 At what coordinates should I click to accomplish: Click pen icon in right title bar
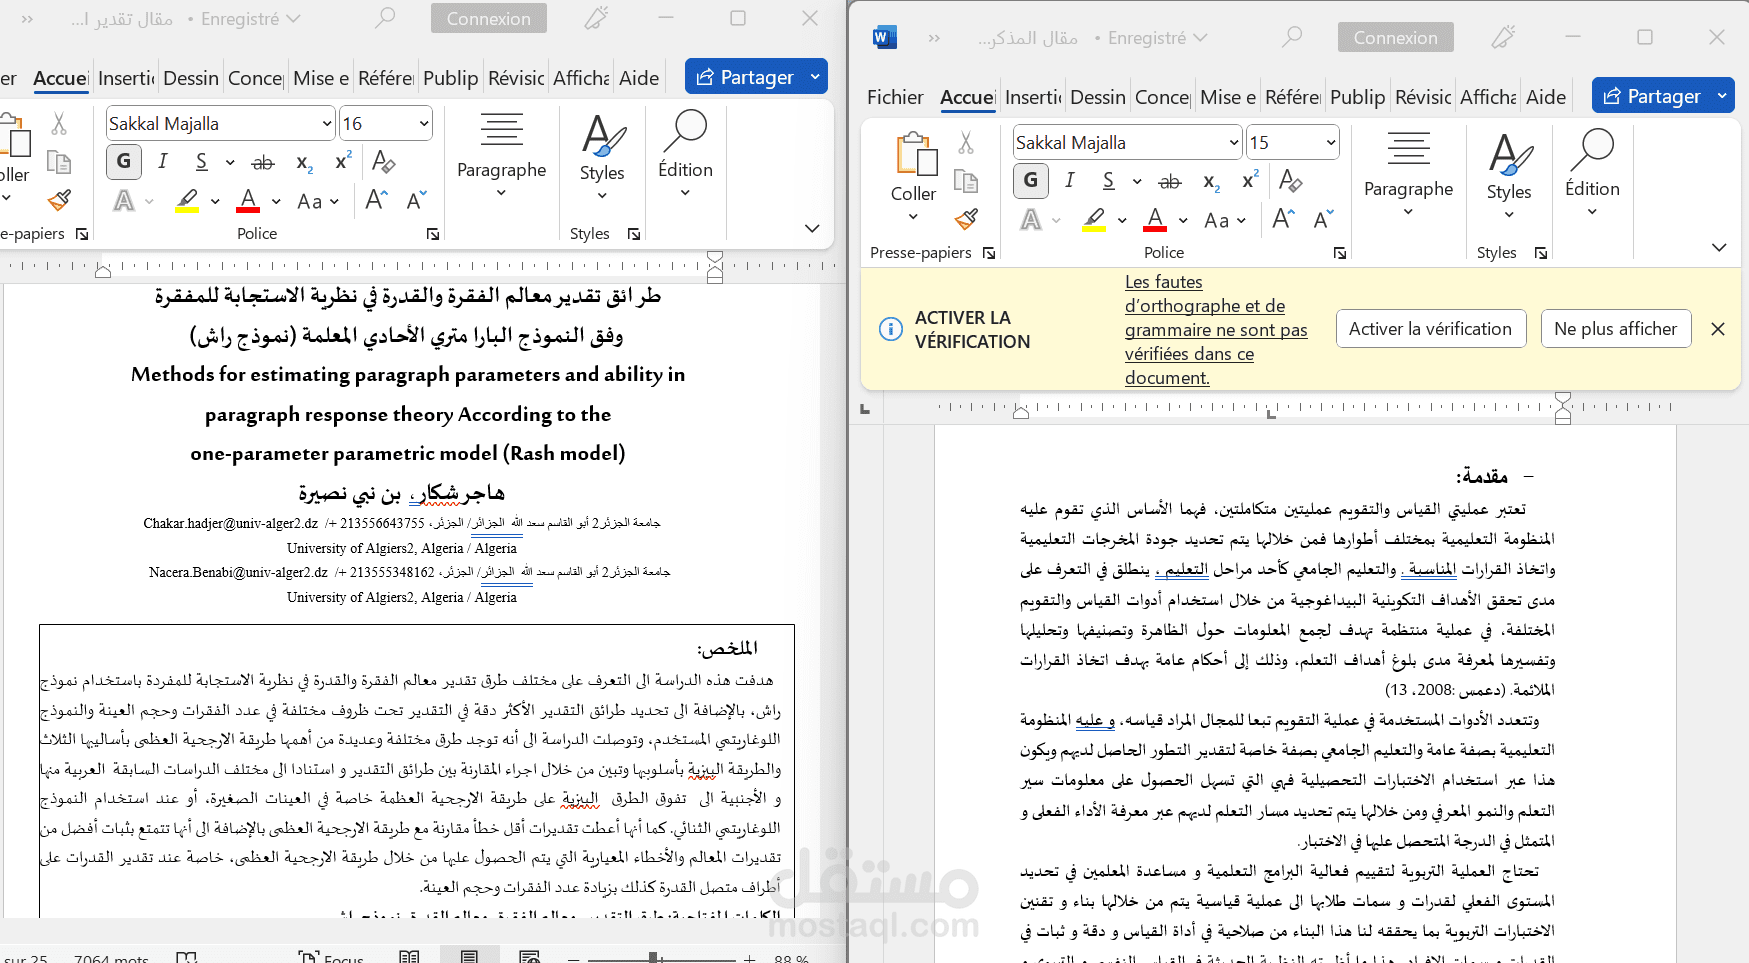tap(1503, 37)
